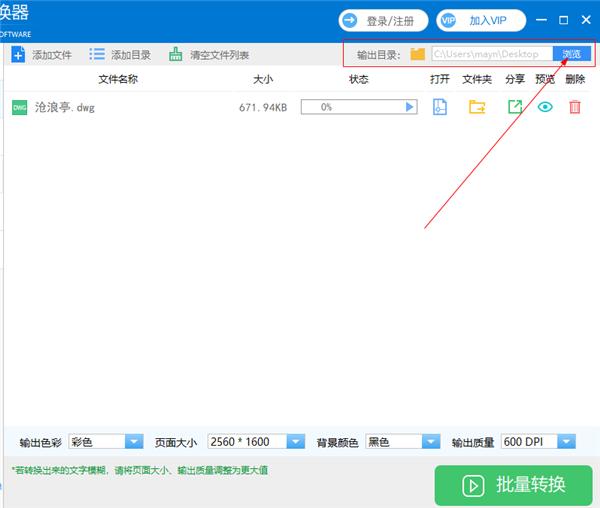Start 批量转换 batch conversion
The width and height of the screenshot is (600, 508).
click(514, 485)
